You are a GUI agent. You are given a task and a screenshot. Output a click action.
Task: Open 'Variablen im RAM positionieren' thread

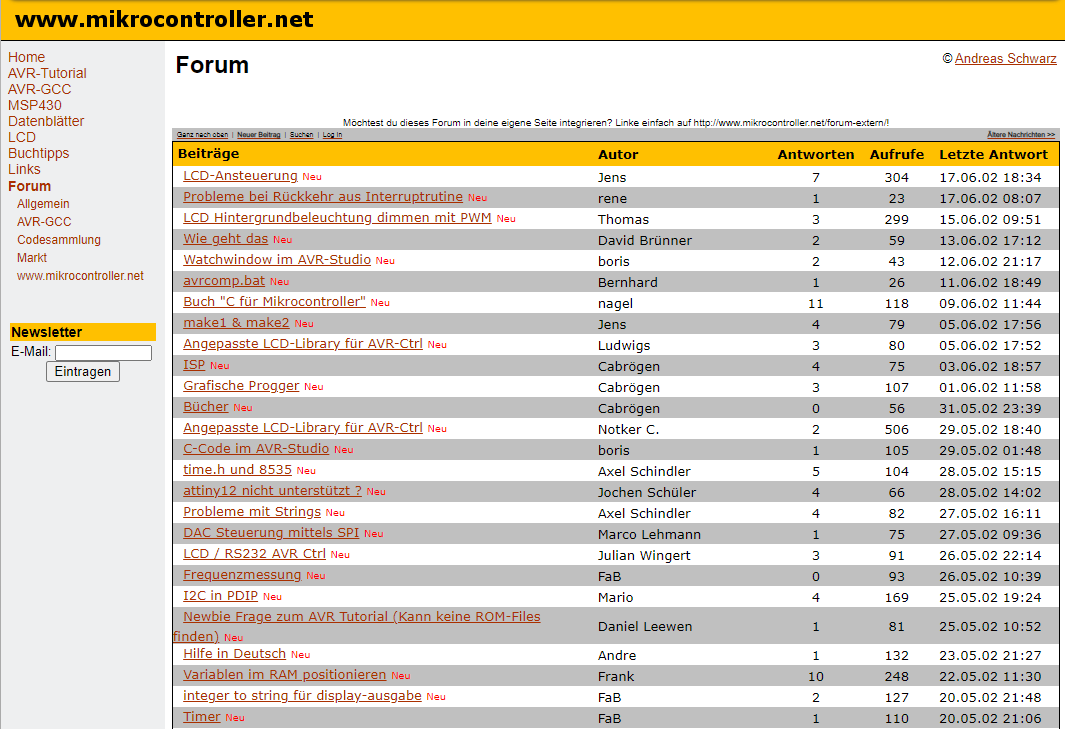tap(285, 676)
